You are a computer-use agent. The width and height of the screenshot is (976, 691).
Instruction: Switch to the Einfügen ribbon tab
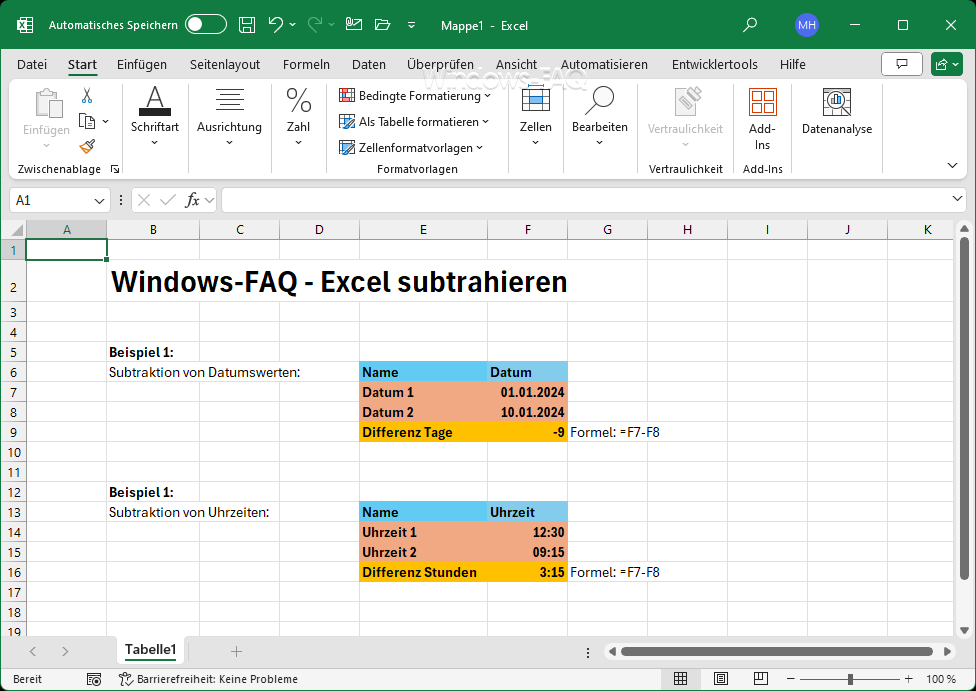(142, 65)
